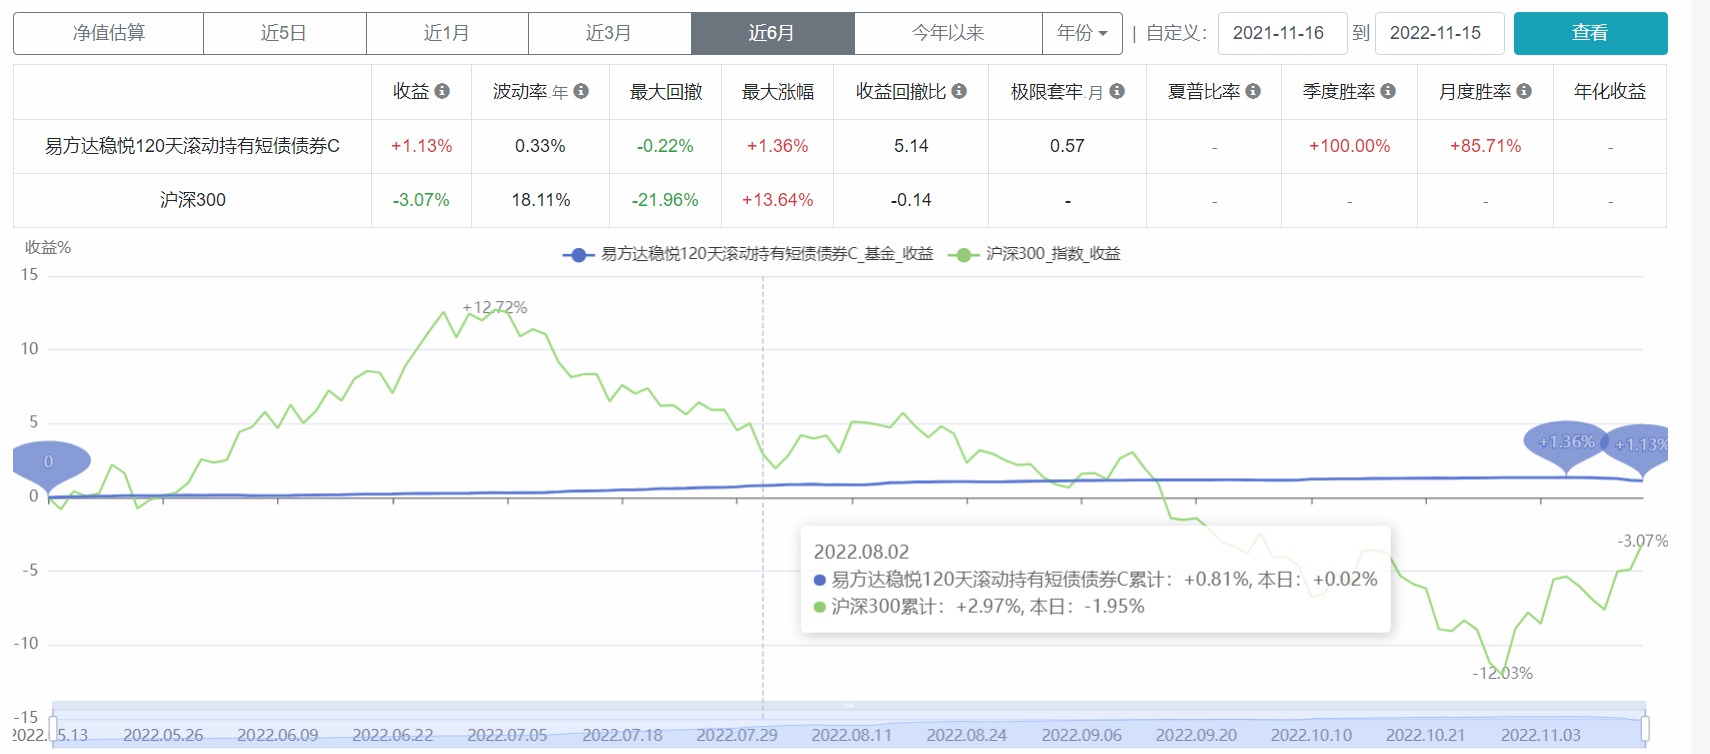
Task: Switch to the 近5日 range tab
Action: pyautogui.click(x=284, y=33)
